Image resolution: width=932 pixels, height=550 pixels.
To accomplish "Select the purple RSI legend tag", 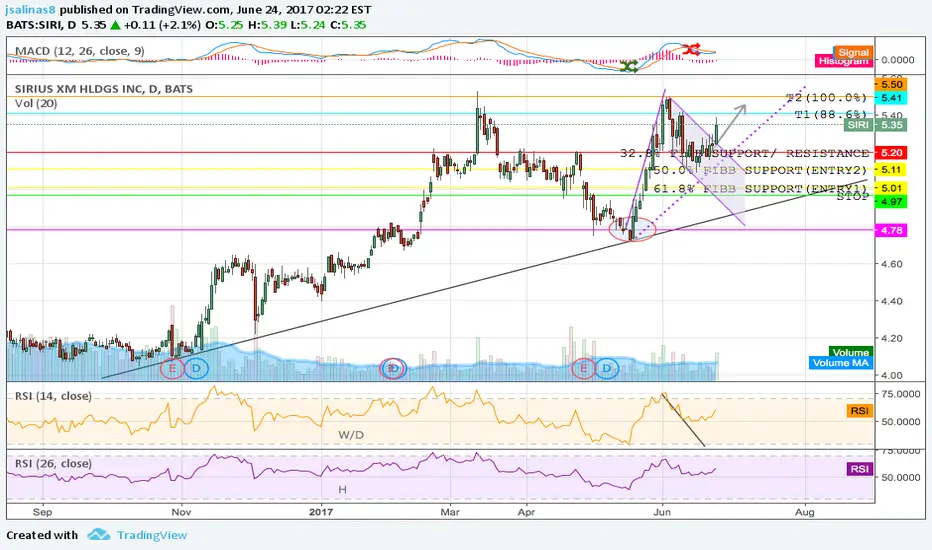I will coord(859,469).
